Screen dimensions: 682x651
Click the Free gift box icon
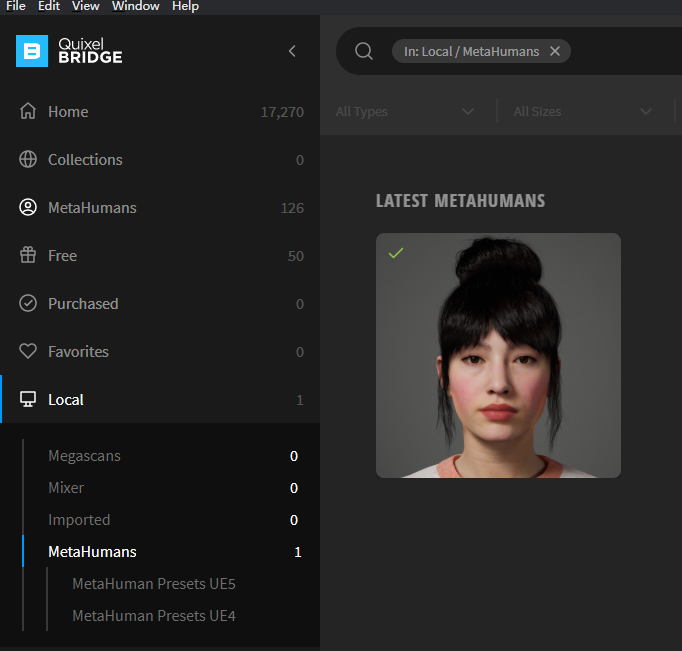(28, 255)
